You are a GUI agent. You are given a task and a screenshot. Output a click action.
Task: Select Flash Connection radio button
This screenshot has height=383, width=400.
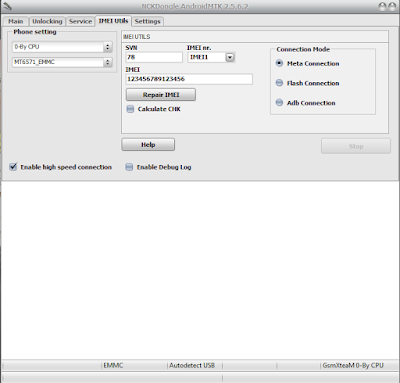[x=279, y=83]
